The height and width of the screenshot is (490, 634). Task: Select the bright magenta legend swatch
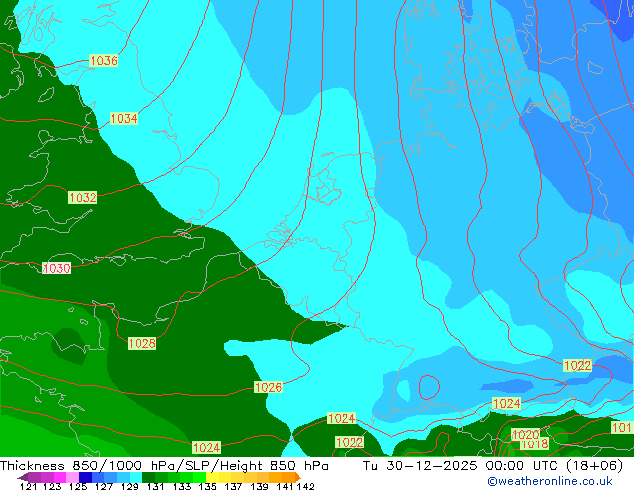(60, 477)
